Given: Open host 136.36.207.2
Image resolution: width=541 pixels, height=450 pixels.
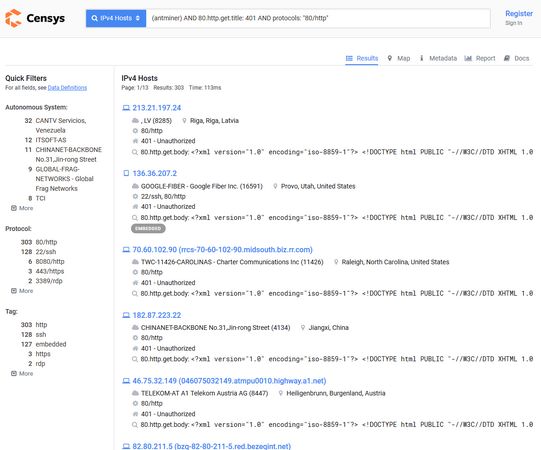Looking at the screenshot, I should pos(155,173).
